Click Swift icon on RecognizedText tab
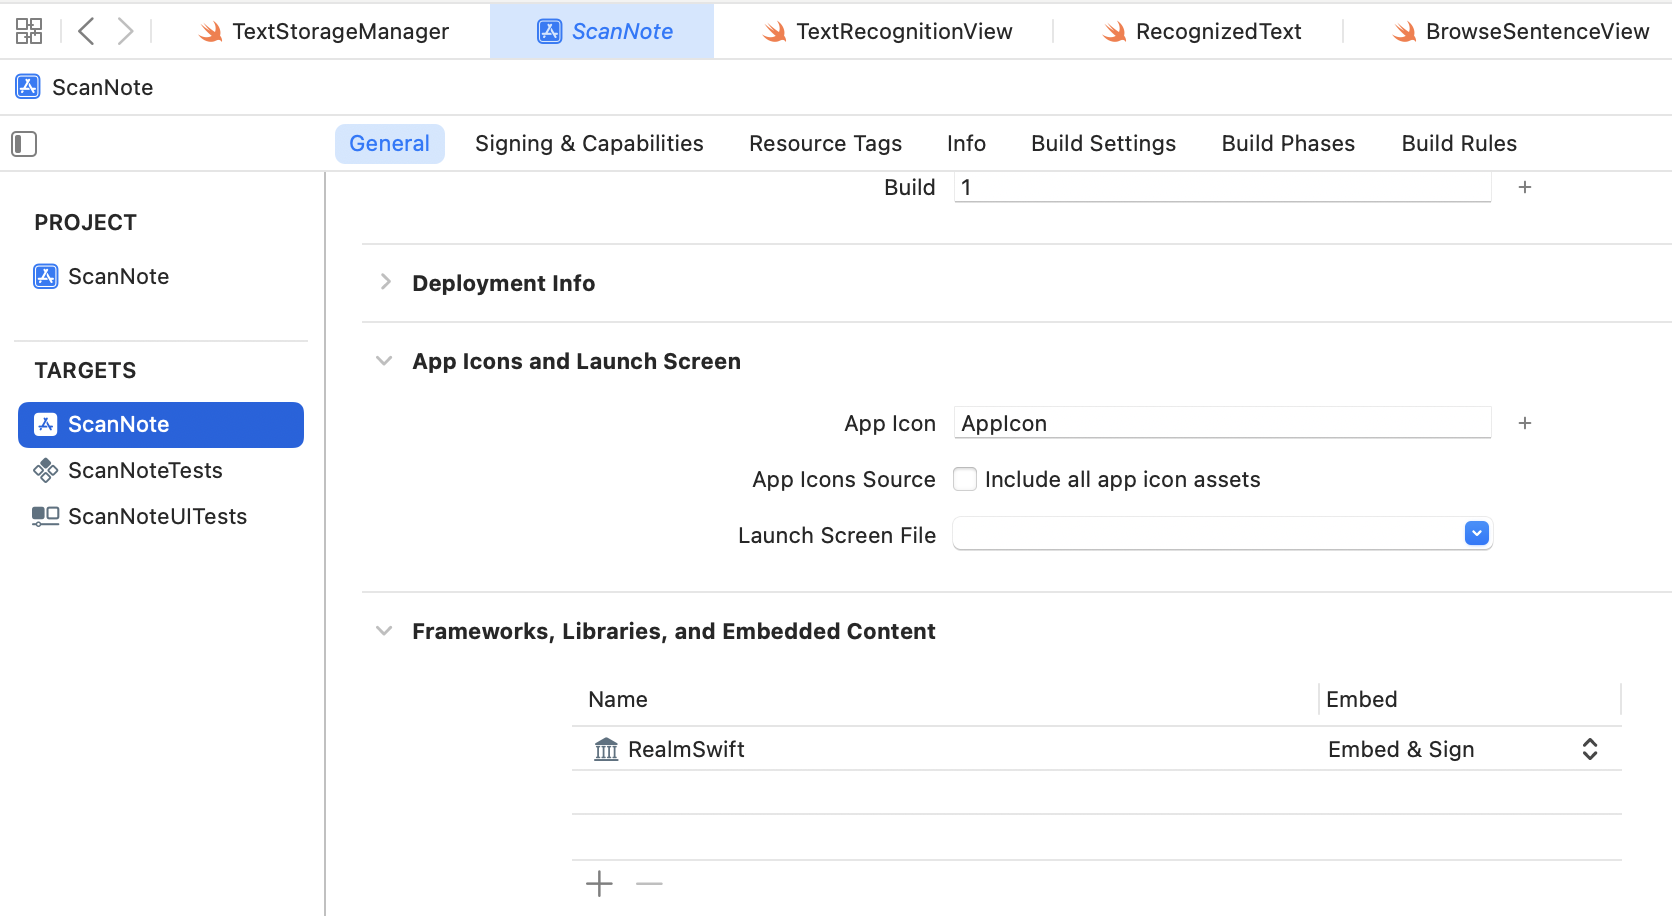 click(x=1114, y=32)
